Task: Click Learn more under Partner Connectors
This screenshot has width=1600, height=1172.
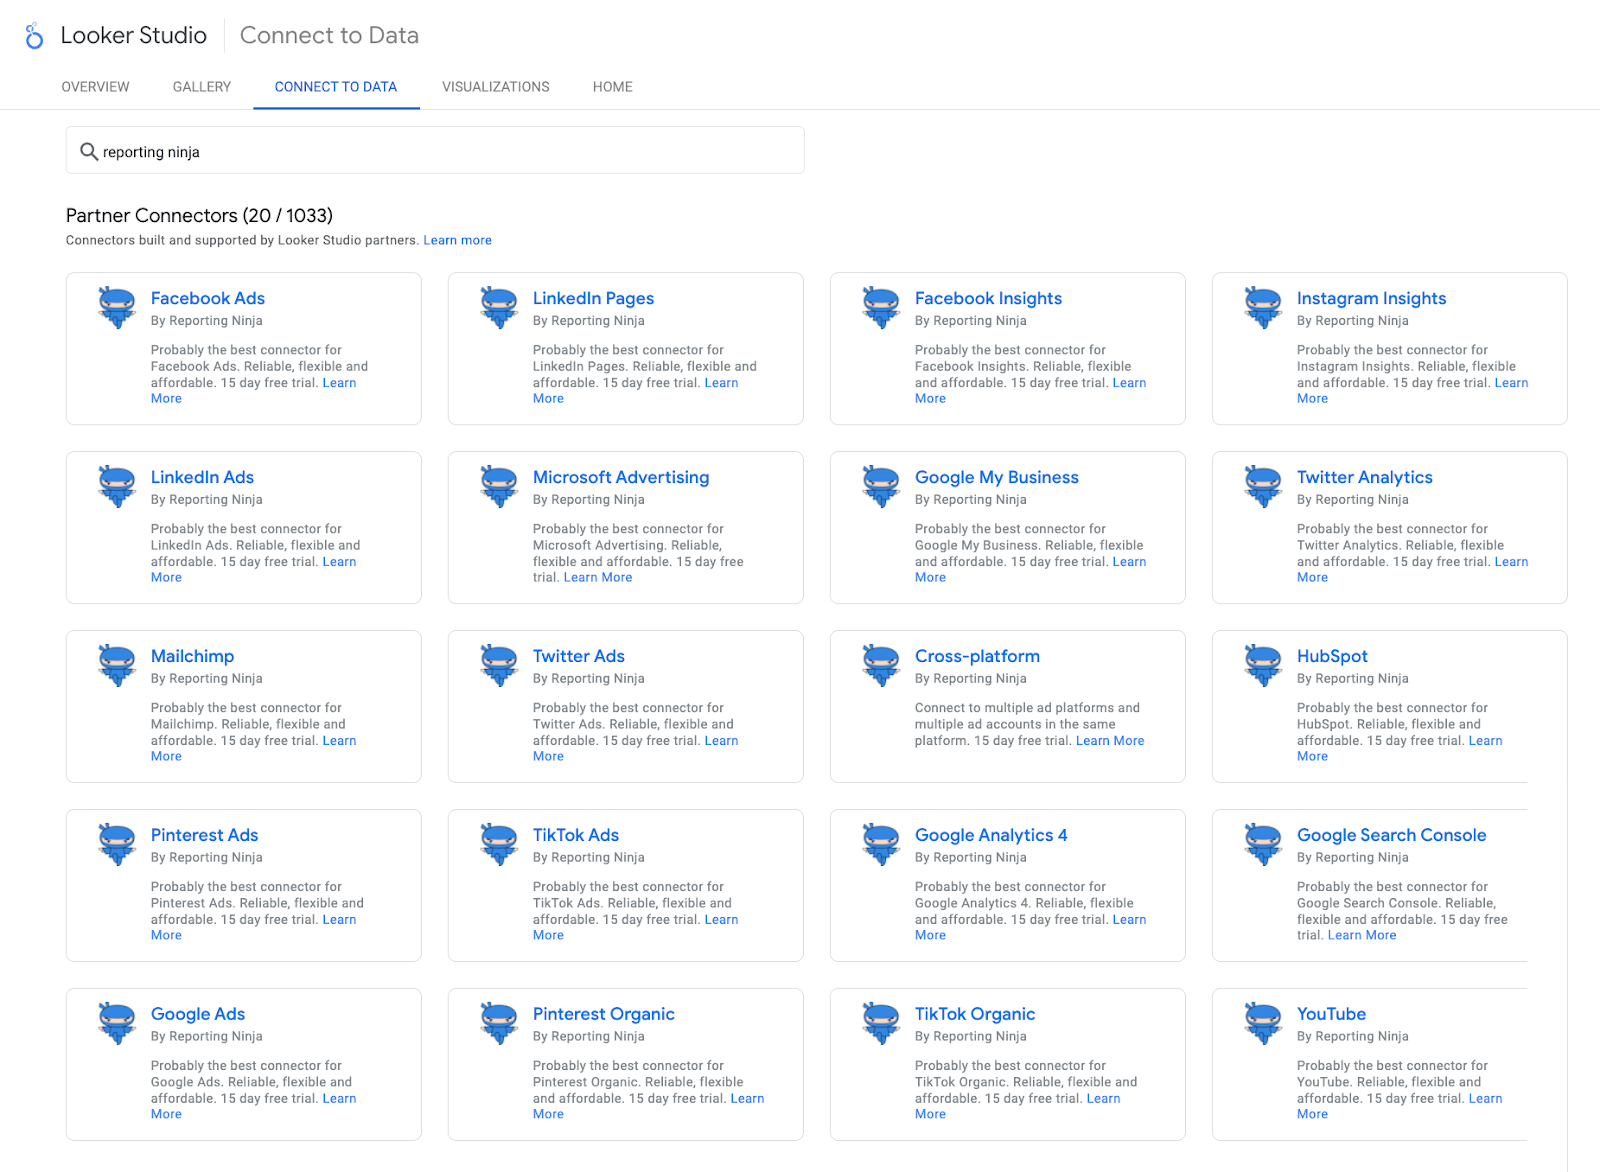Action: coord(457,240)
